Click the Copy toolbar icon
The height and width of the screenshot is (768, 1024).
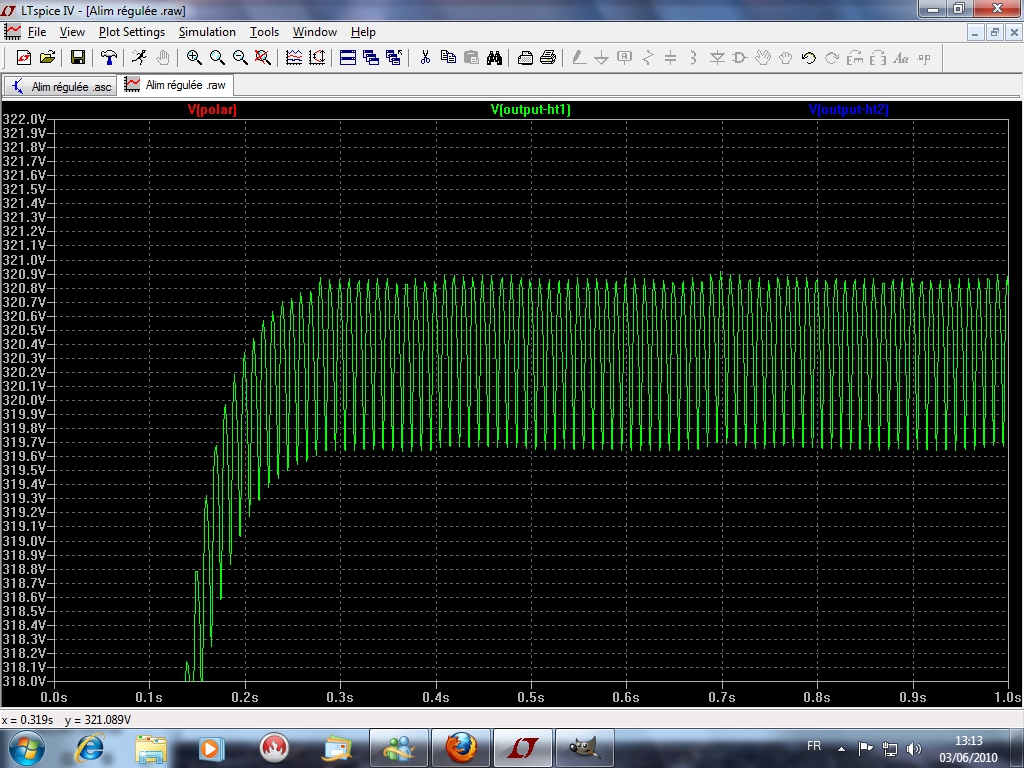(x=448, y=58)
